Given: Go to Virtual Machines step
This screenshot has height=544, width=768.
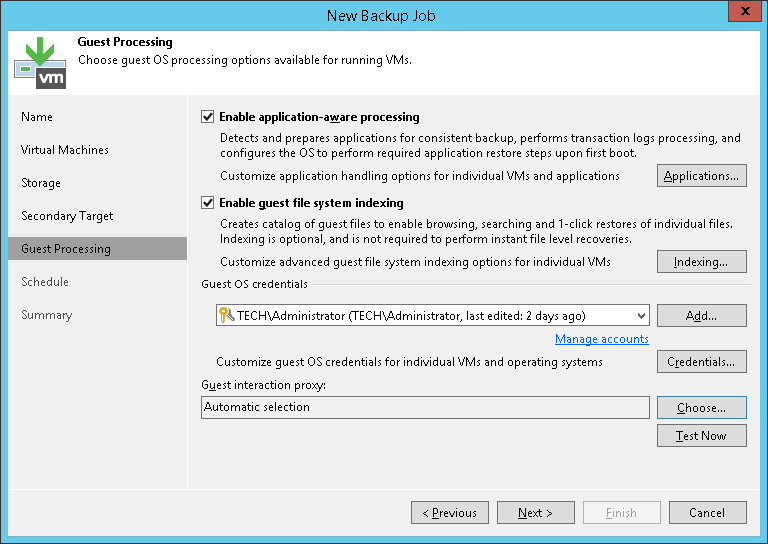Looking at the screenshot, I should (x=65, y=150).
